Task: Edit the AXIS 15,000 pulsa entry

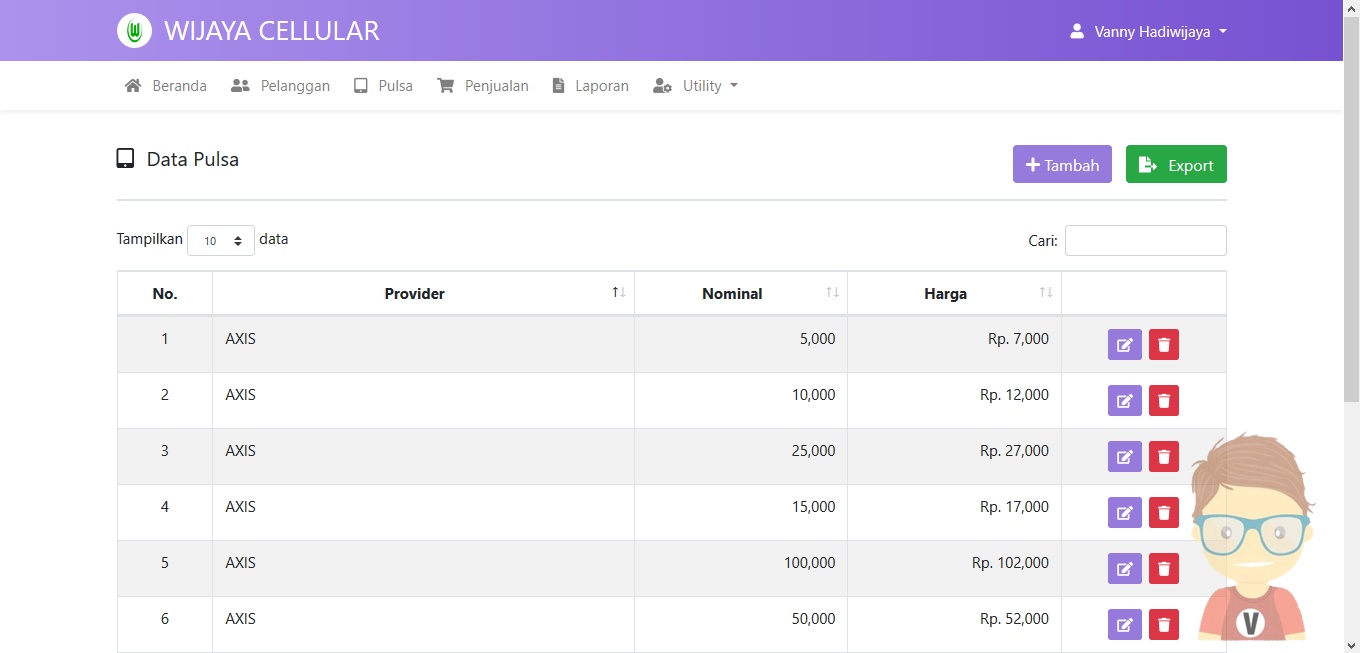Action: click(1124, 513)
